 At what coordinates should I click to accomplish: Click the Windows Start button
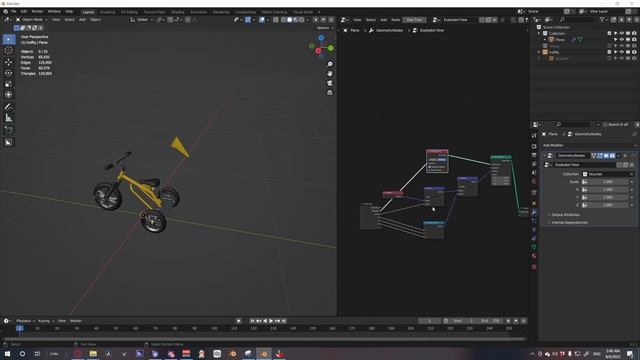pos(7,354)
